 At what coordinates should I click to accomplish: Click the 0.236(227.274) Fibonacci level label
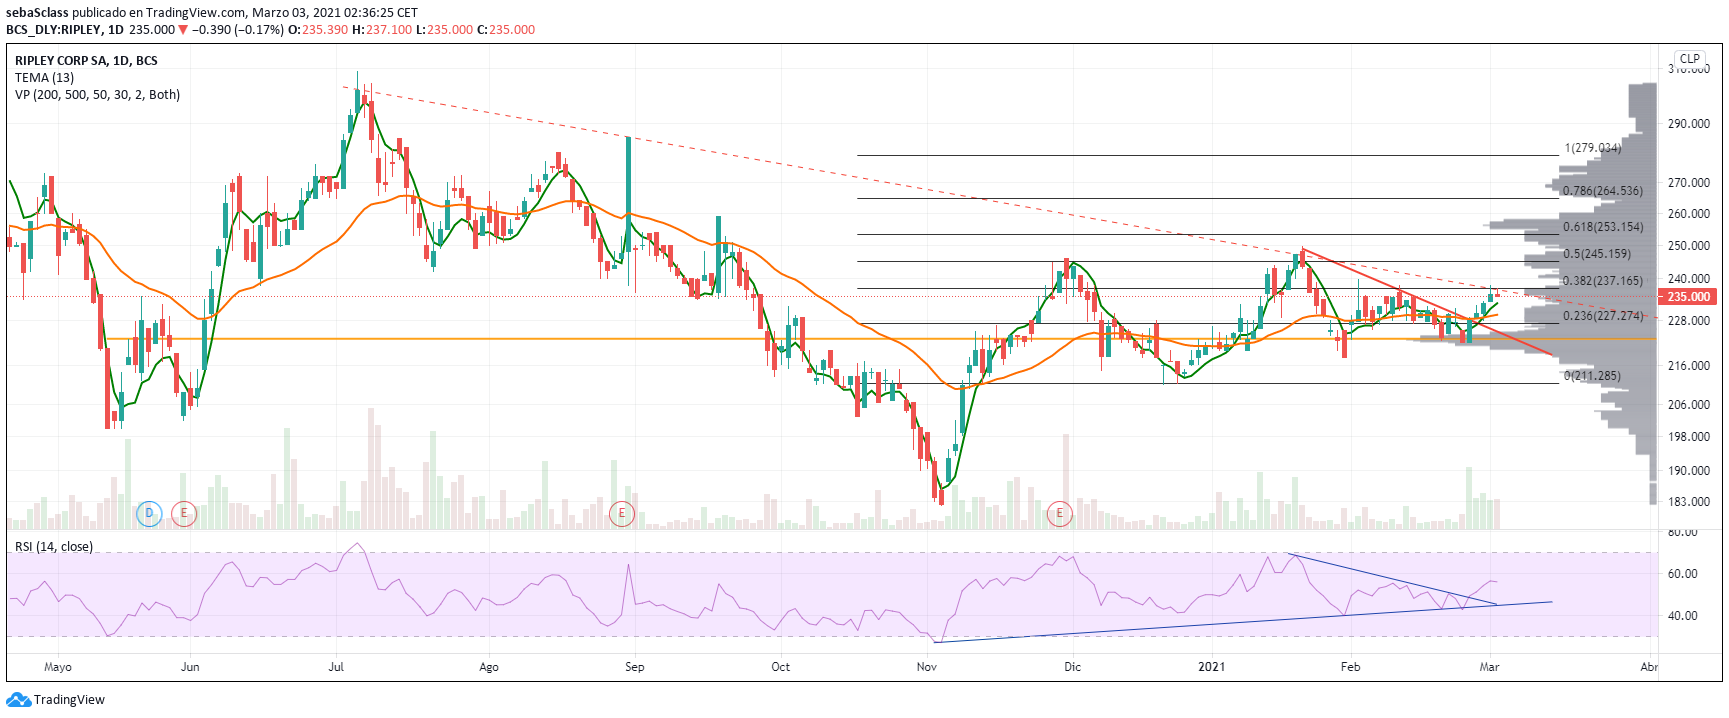click(x=1602, y=316)
